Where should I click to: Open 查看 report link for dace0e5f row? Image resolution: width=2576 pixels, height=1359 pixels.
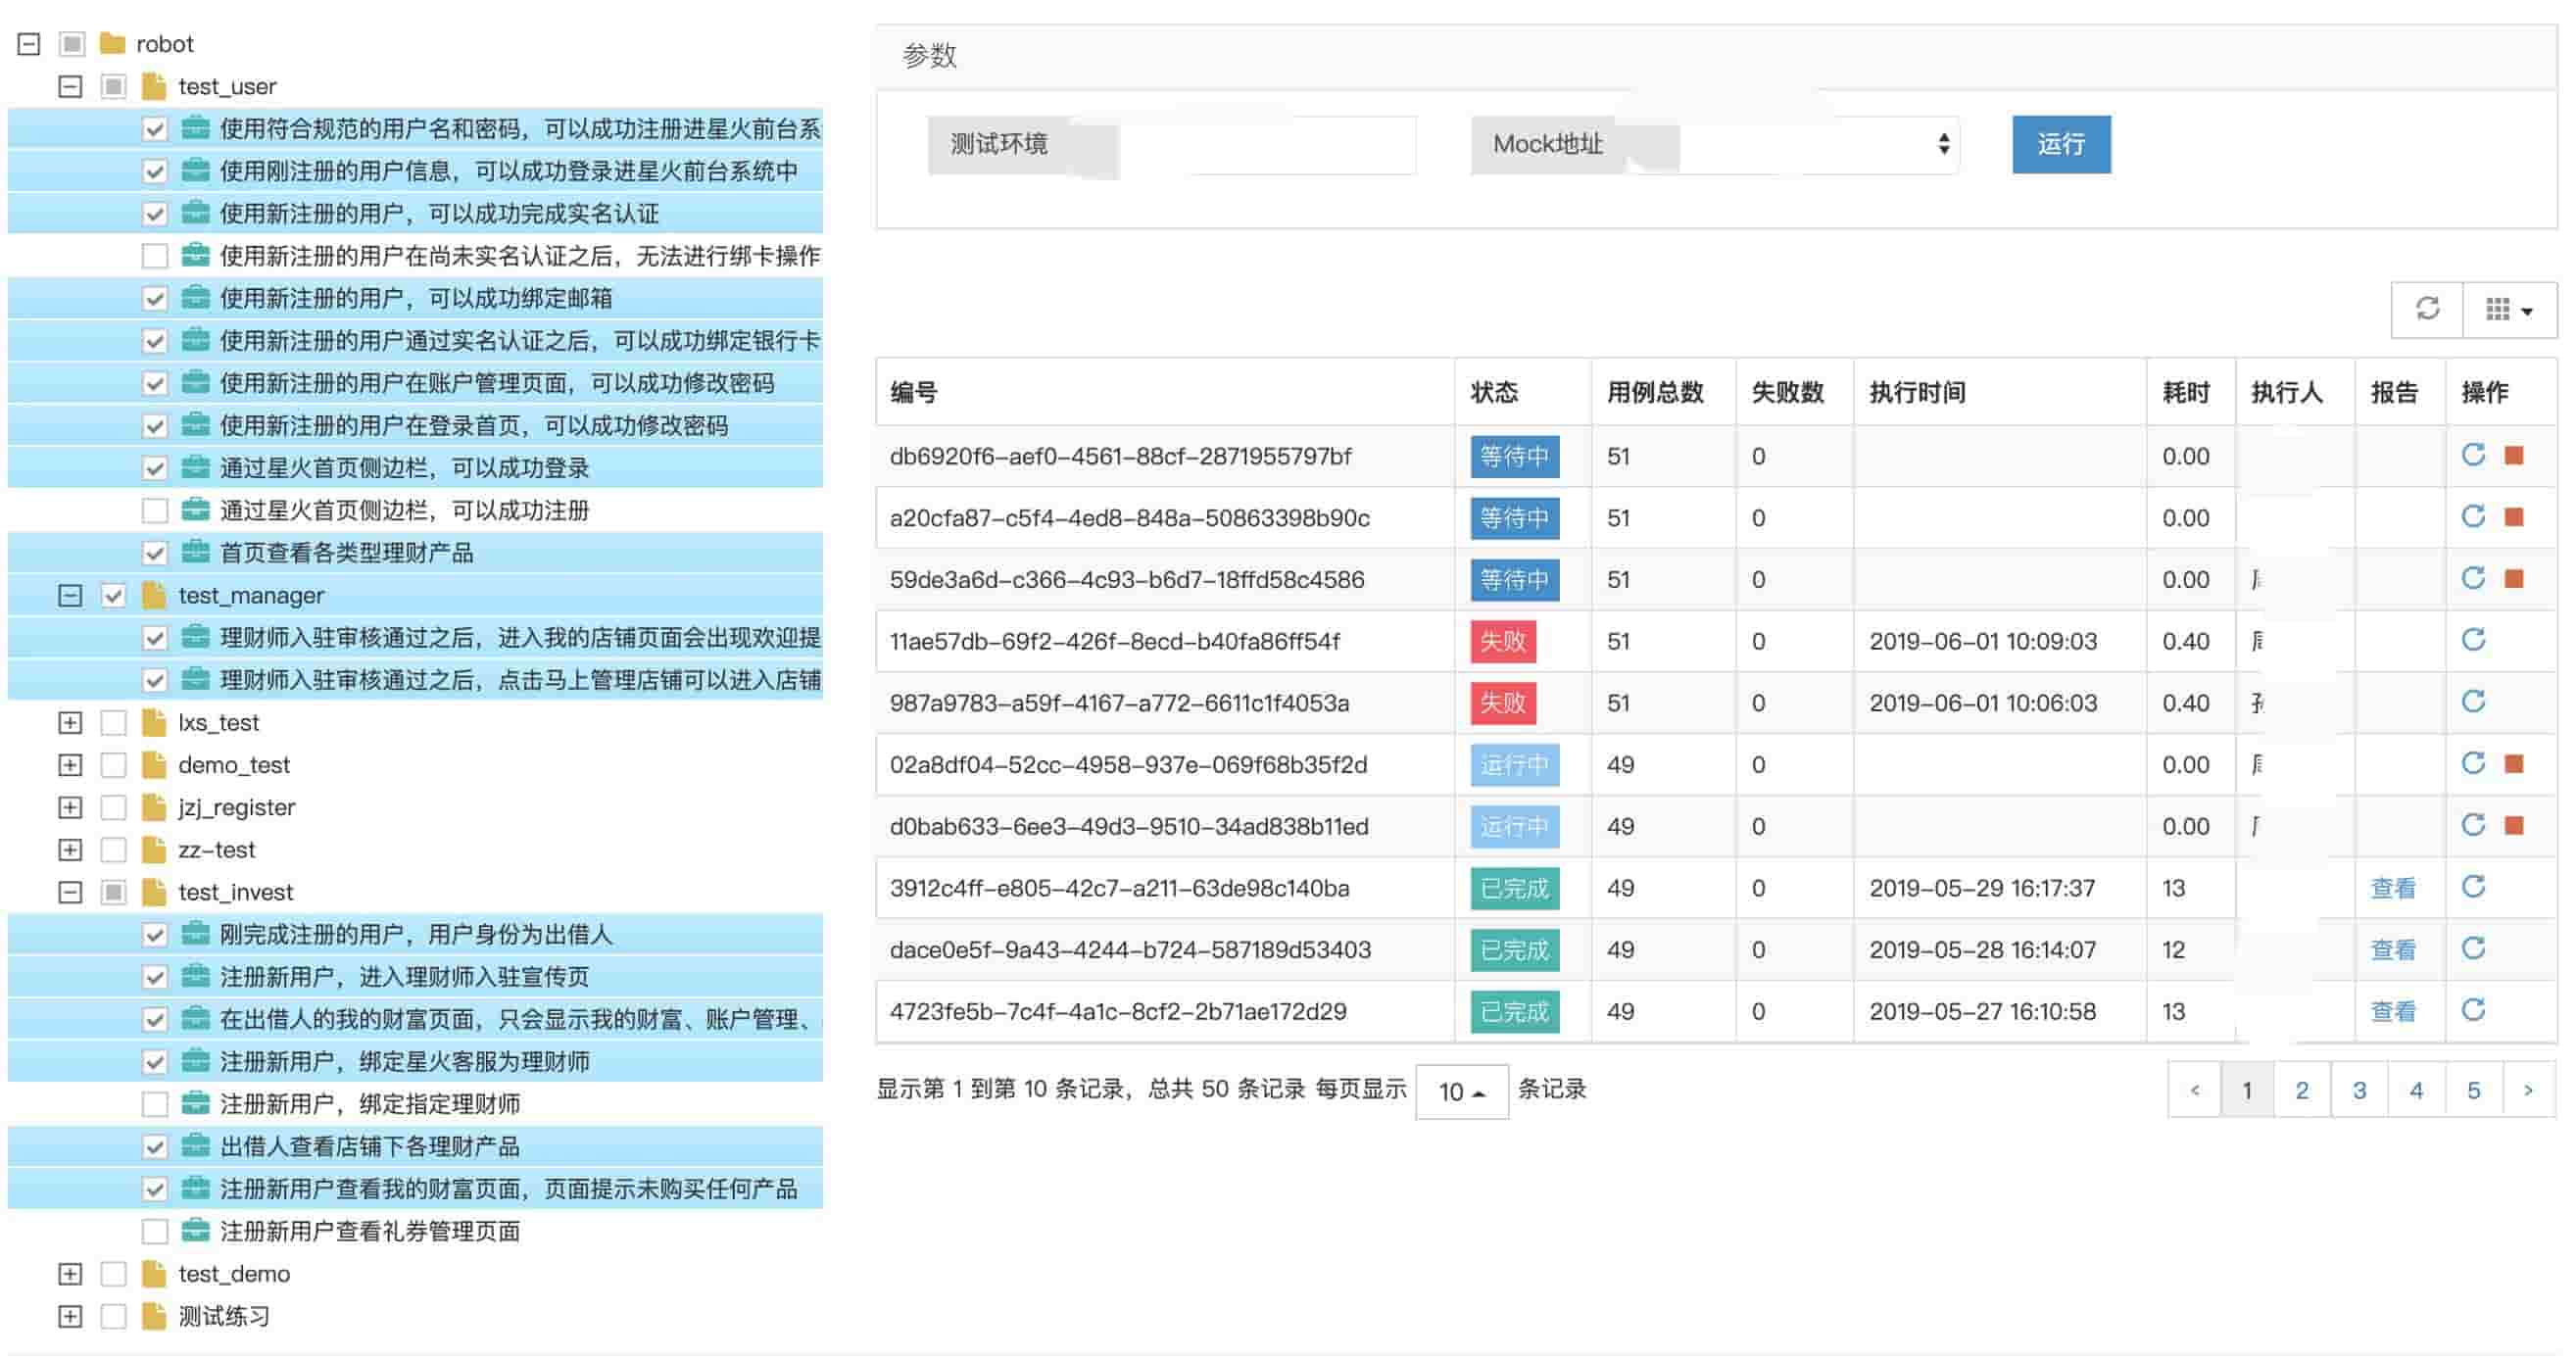(2392, 950)
